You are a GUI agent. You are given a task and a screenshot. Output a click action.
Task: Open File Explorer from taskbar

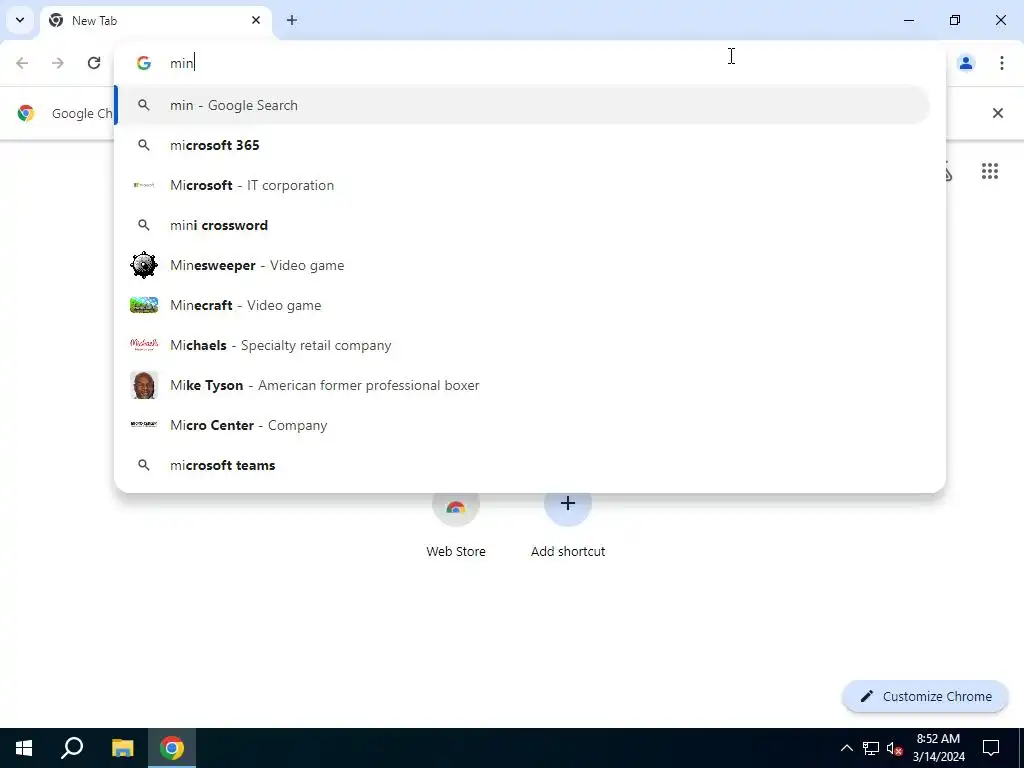(122, 748)
